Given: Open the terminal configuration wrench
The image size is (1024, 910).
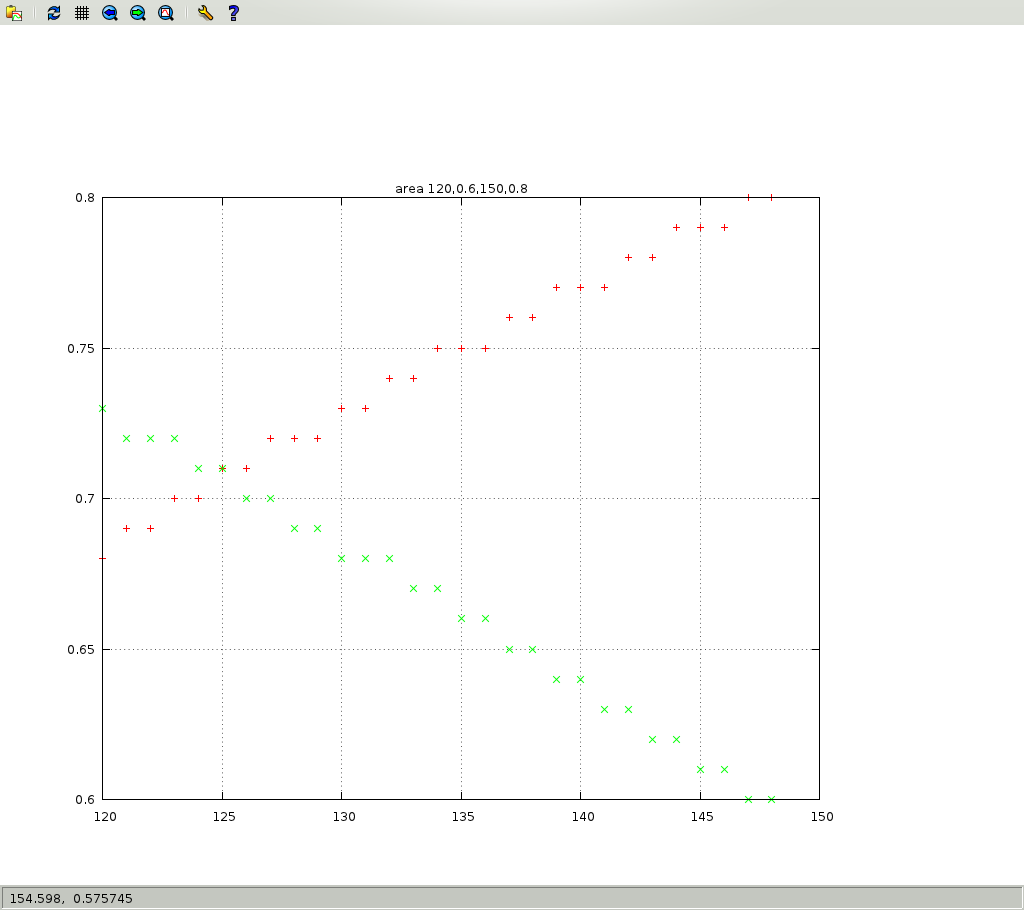Looking at the screenshot, I should pyautogui.click(x=205, y=13).
